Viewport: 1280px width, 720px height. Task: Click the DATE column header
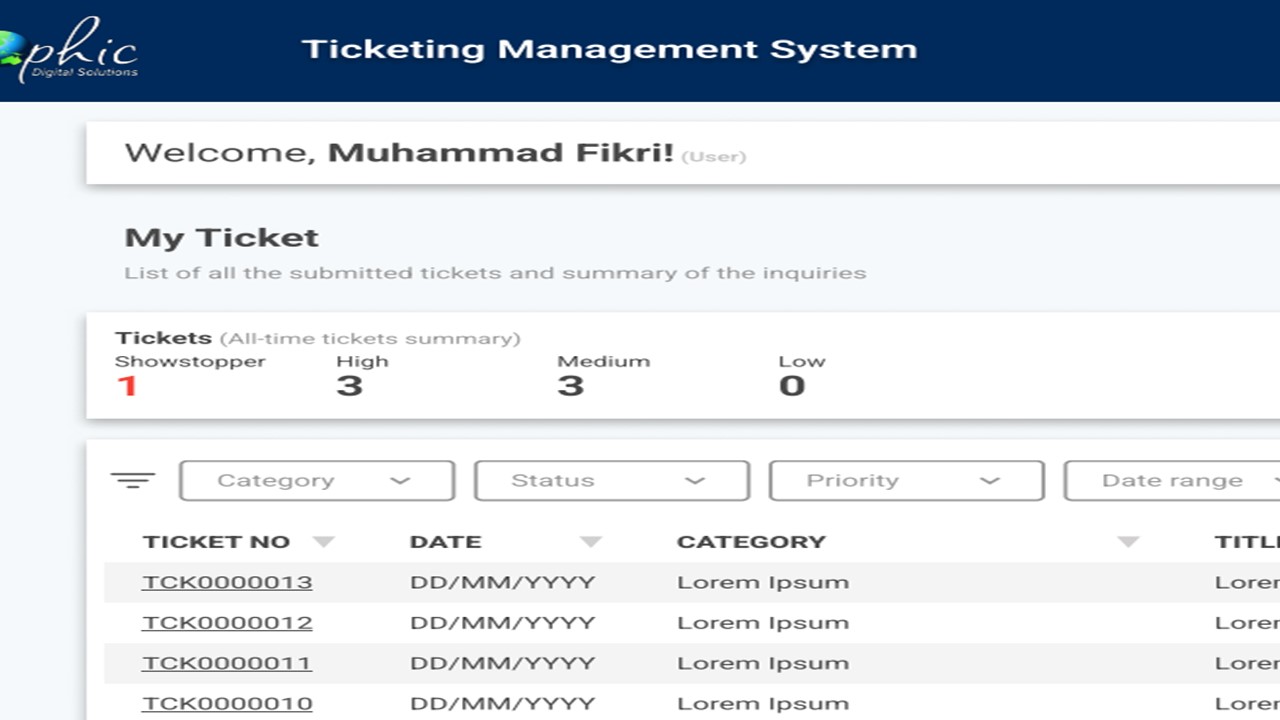point(446,542)
